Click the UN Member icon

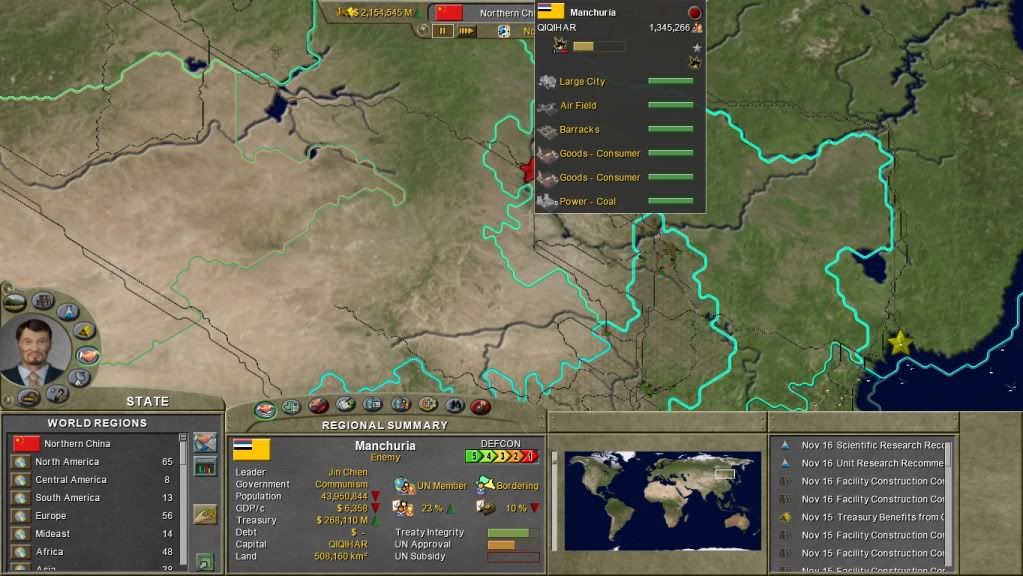pyautogui.click(x=404, y=486)
